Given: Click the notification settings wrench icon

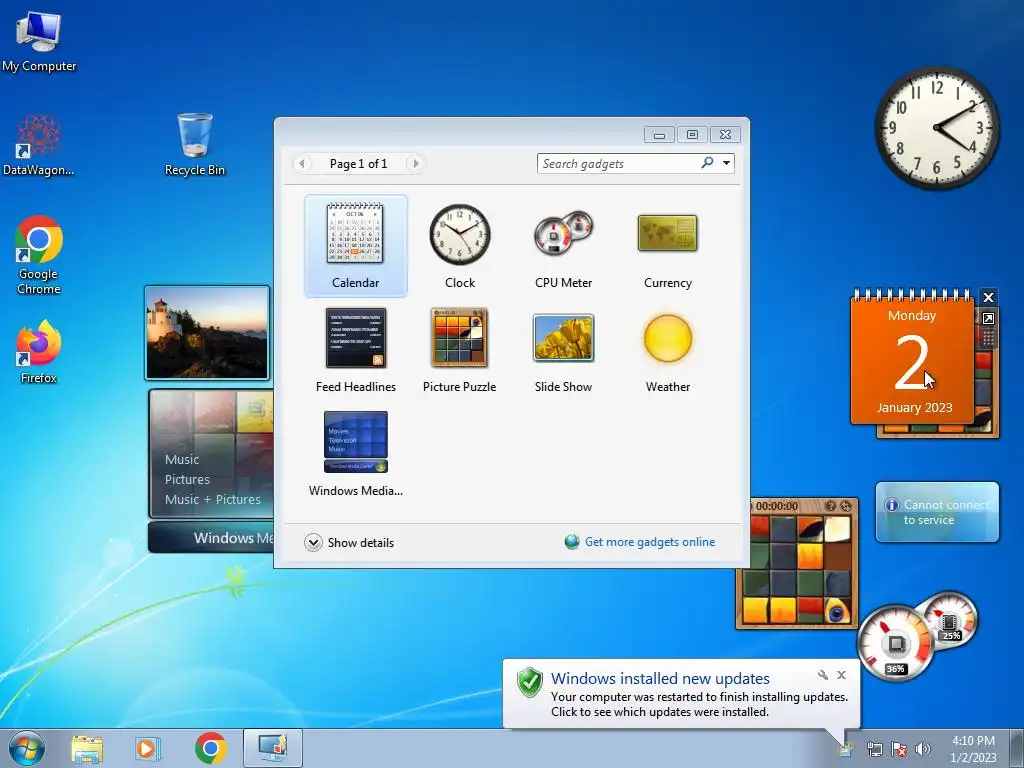Looking at the screenshot, I should 823,675.
